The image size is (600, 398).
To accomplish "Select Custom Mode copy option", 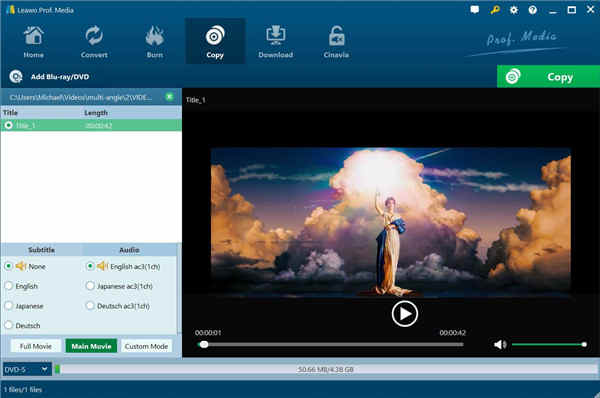I will tap(146, 346).
